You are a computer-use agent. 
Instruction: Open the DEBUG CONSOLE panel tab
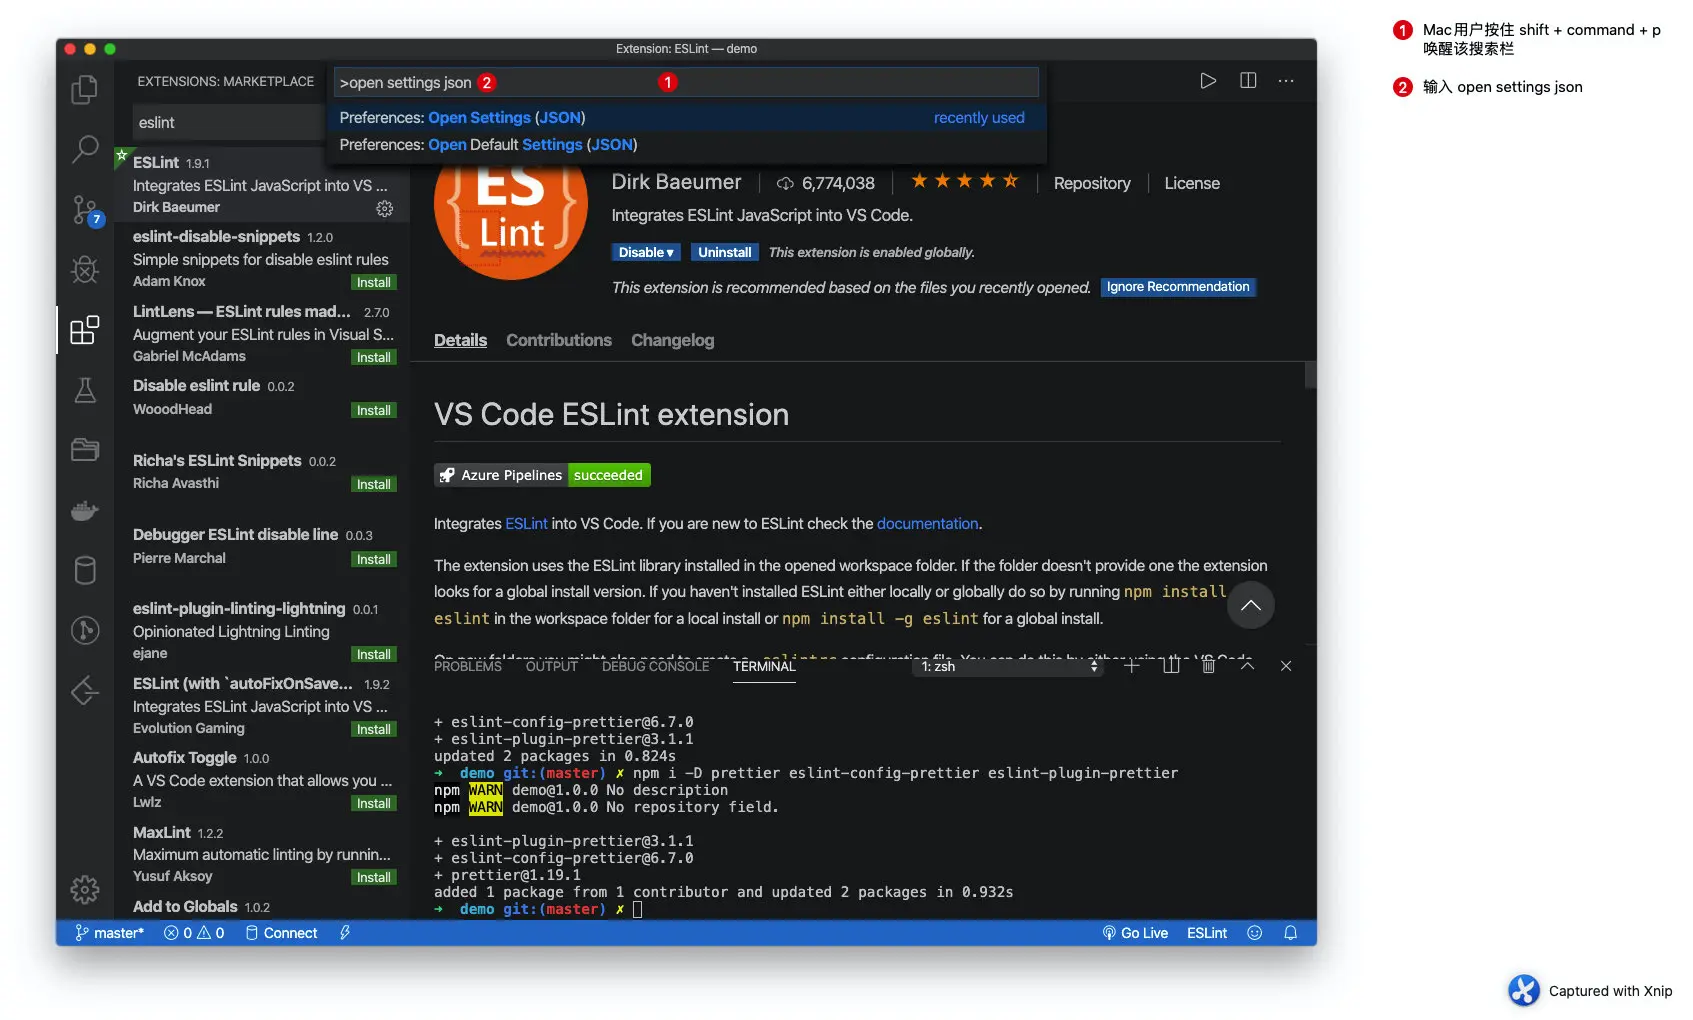pos(655,666)
